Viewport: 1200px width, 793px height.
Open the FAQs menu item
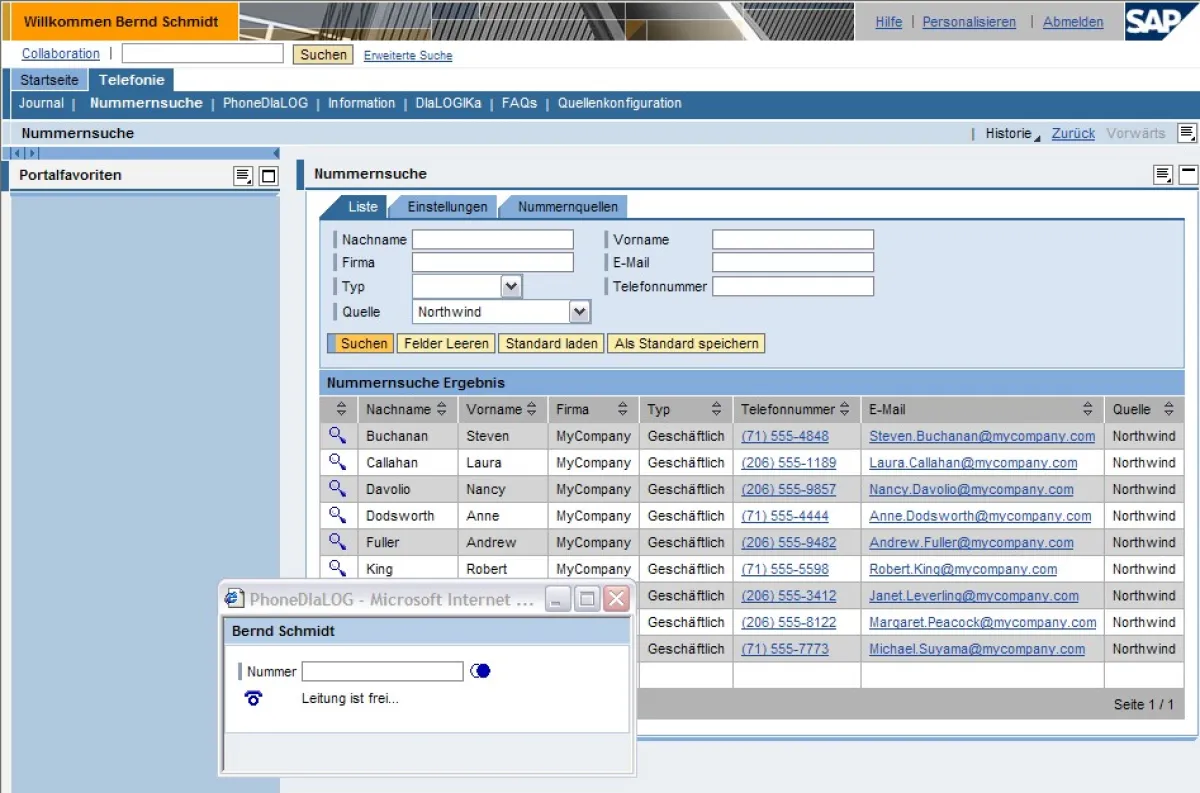coord(519,103)
